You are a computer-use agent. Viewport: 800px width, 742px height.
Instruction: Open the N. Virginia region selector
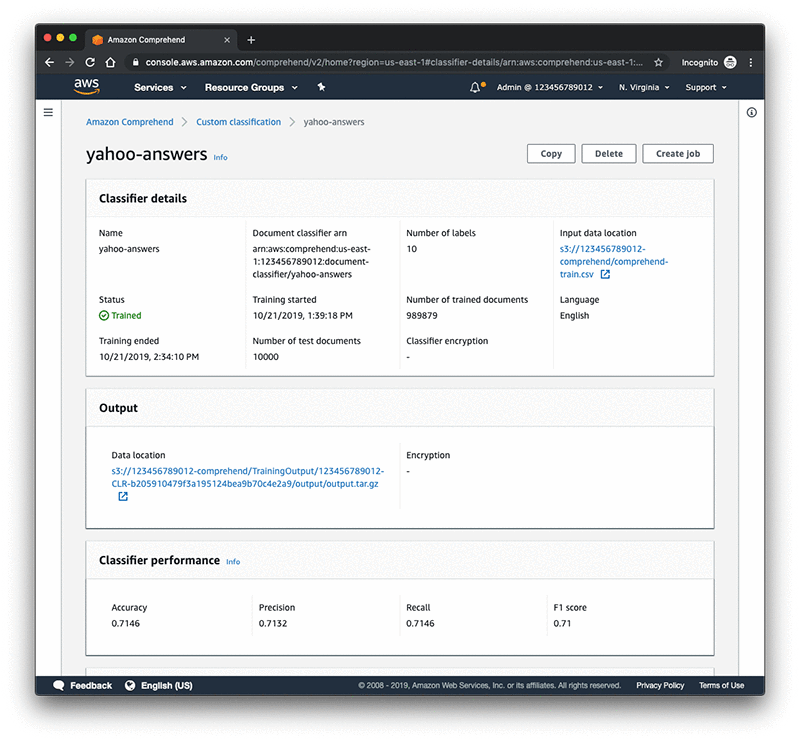tap(644, 87)
